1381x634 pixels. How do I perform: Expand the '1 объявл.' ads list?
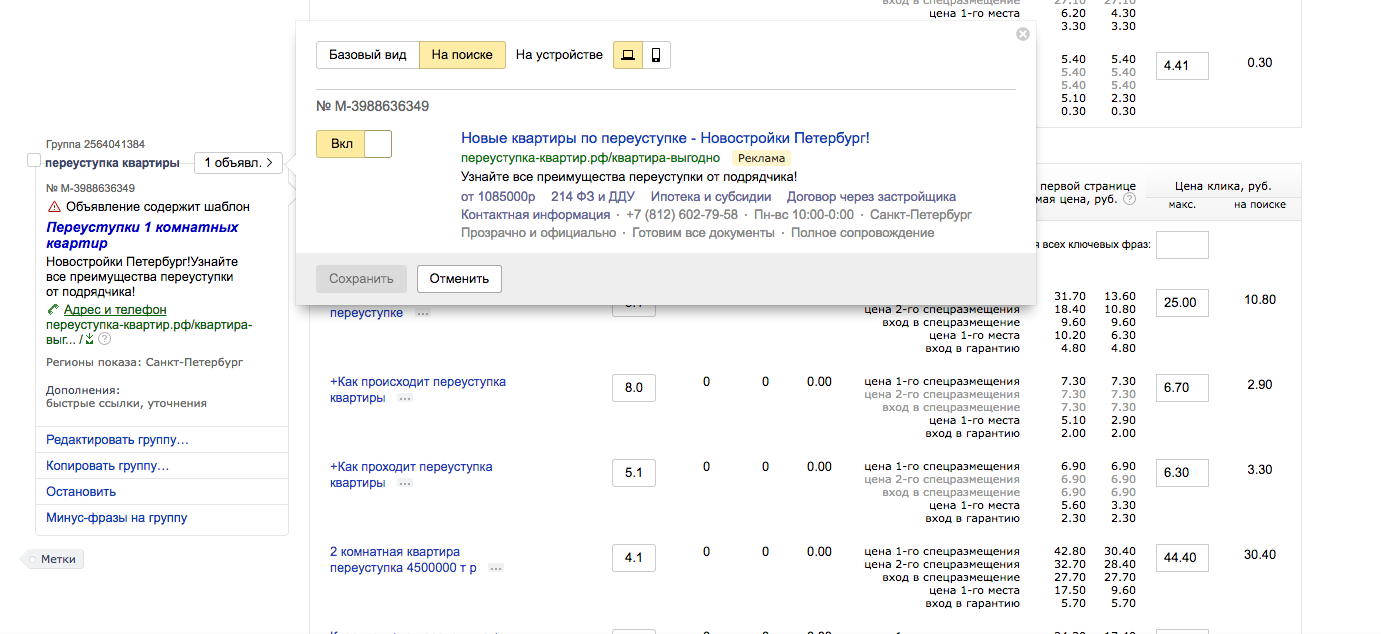[239, 162]
